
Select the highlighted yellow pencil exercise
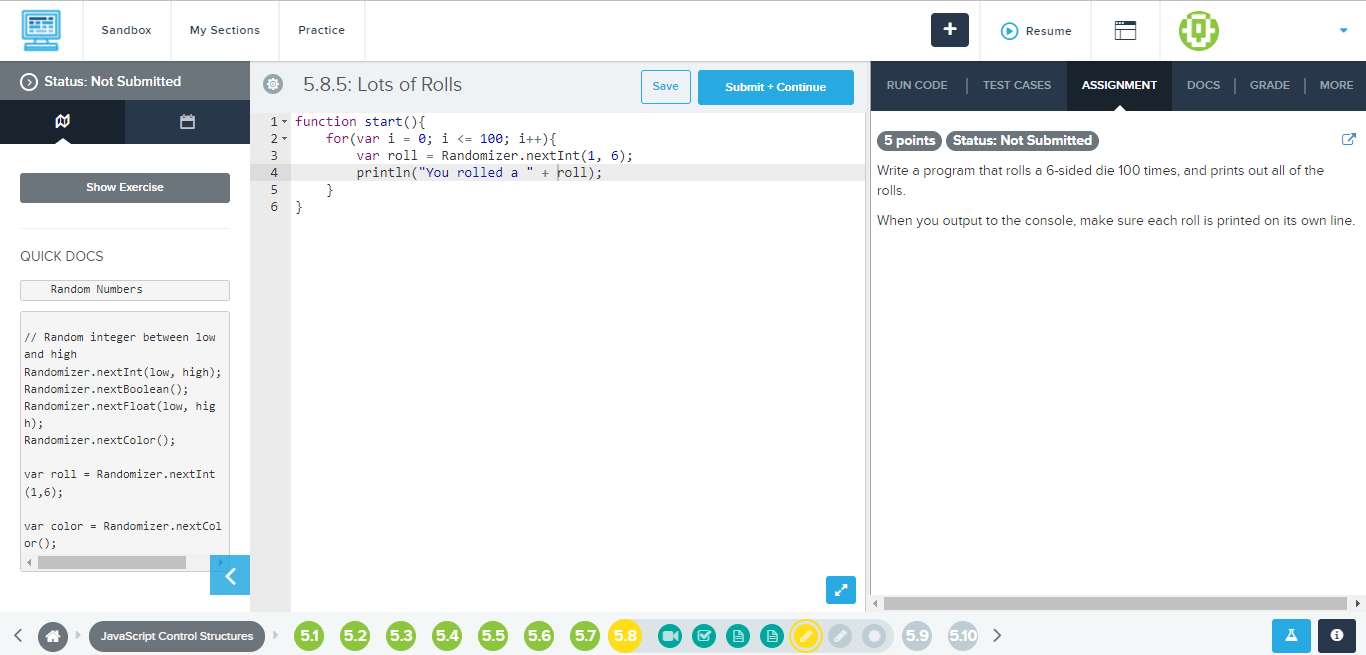pos(806,636)
